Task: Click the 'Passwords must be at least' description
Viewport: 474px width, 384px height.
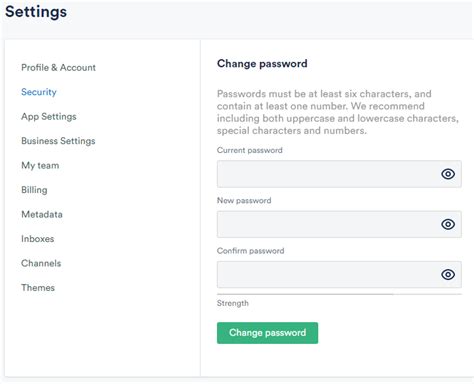Action: click(338, 112)
